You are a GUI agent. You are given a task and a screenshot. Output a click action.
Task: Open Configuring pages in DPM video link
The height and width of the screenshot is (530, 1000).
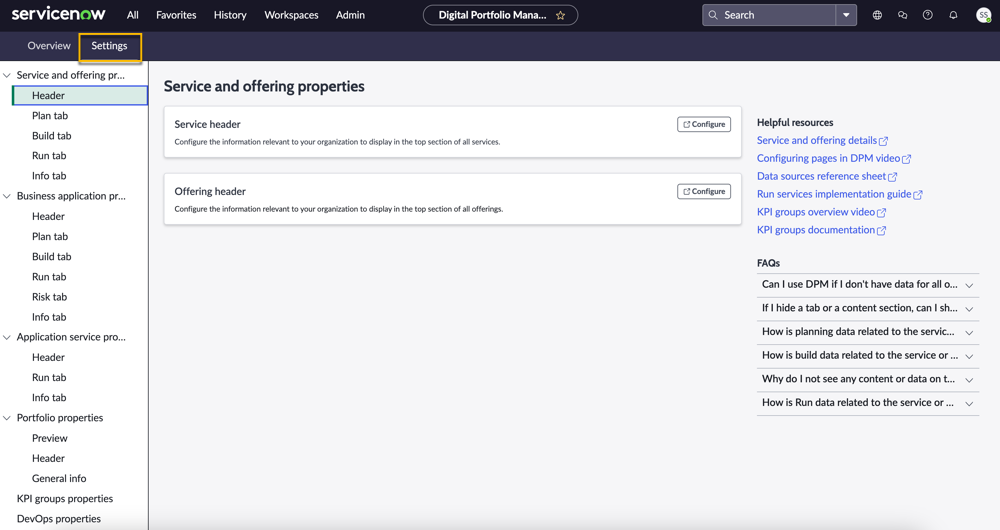click(x=834, y=158)
